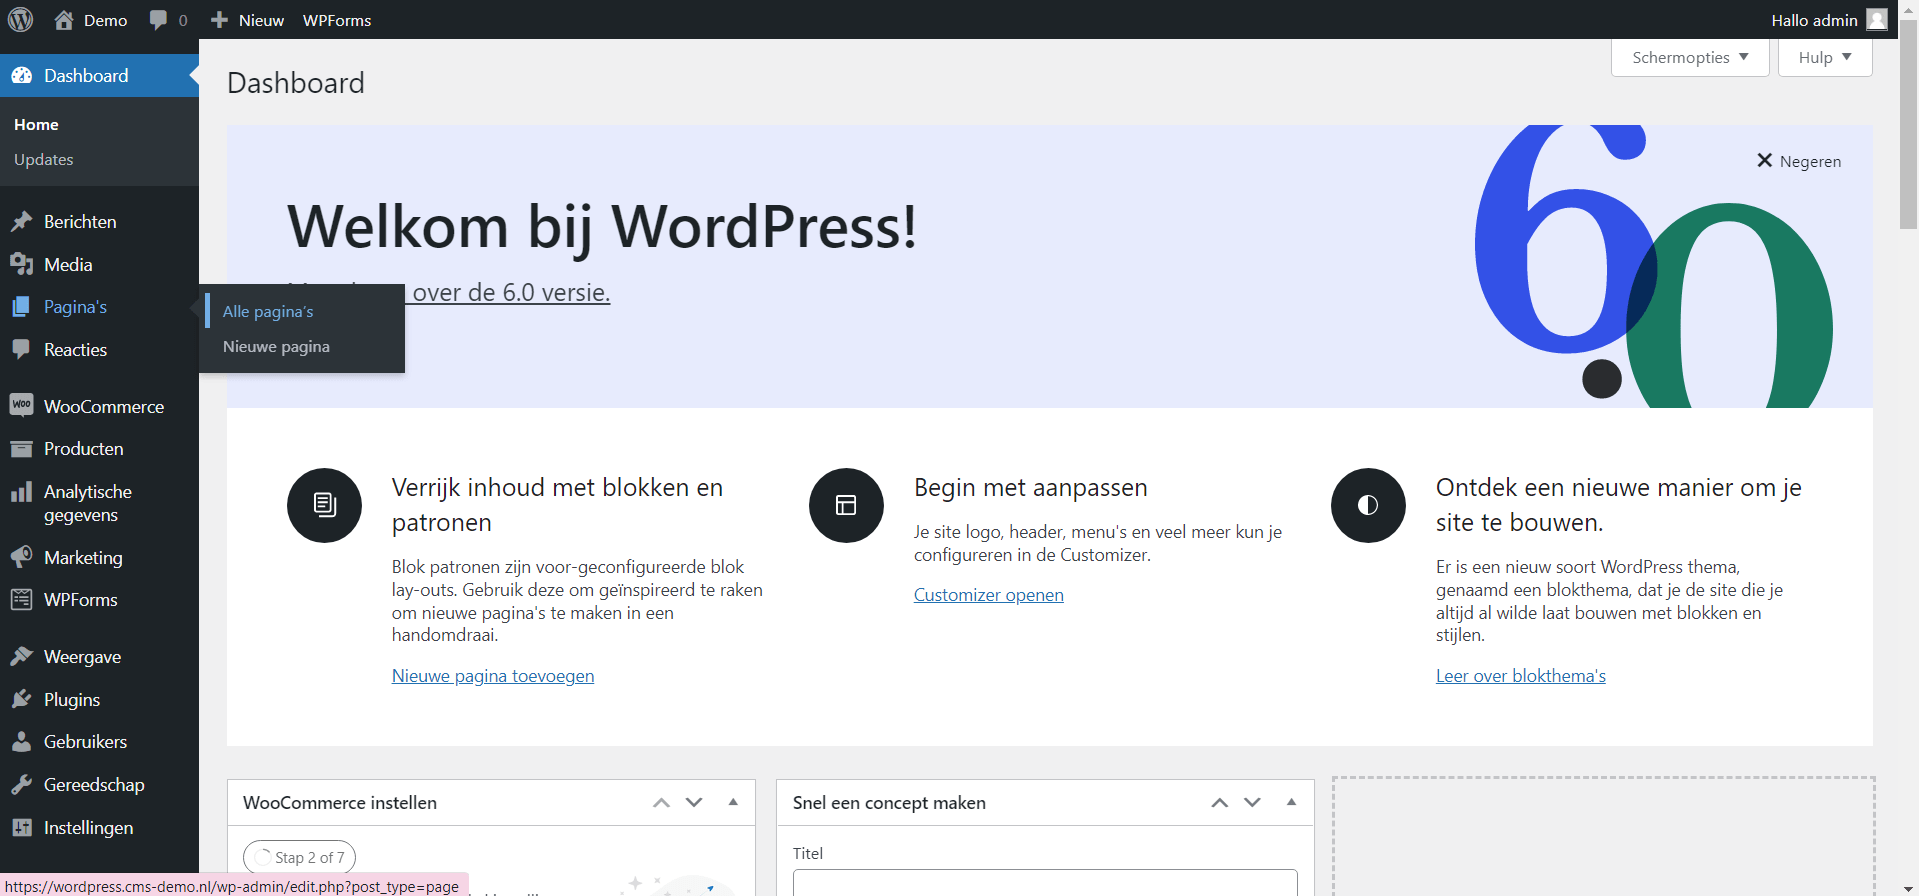Click the Leer over blokthema's link

(1521, 676)
